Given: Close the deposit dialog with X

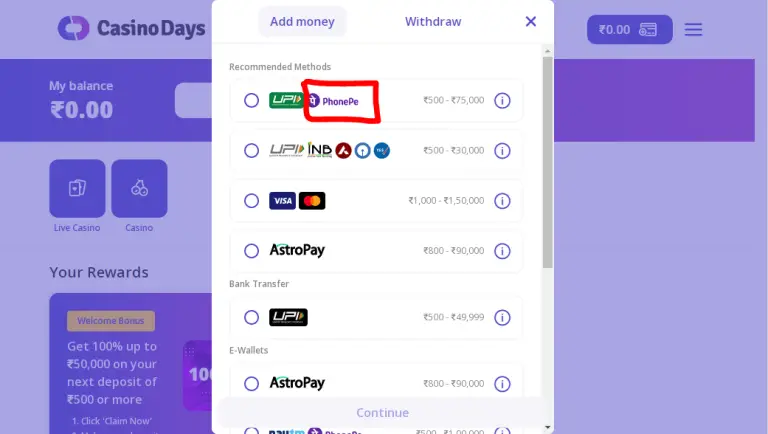Looking at the screenshot, I should [530, 22].
